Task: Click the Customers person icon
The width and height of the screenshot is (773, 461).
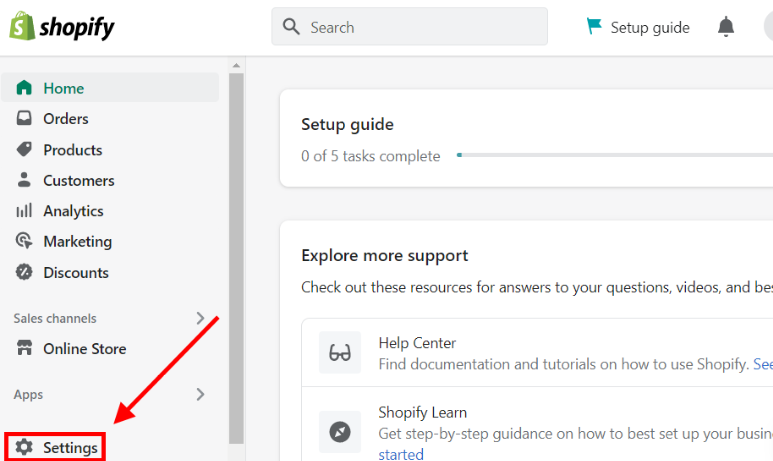Action: pyautogui.click(x=24, y=180)
